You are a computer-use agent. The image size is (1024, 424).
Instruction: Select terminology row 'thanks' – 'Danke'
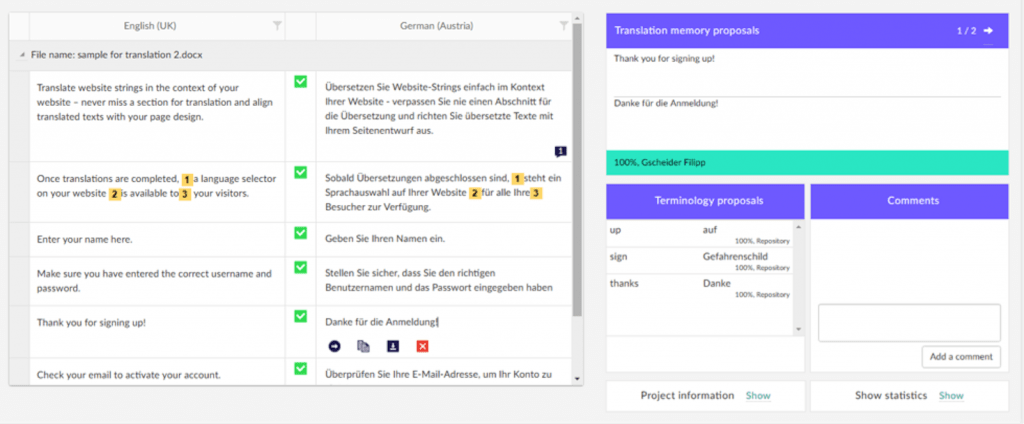(700, 287)
